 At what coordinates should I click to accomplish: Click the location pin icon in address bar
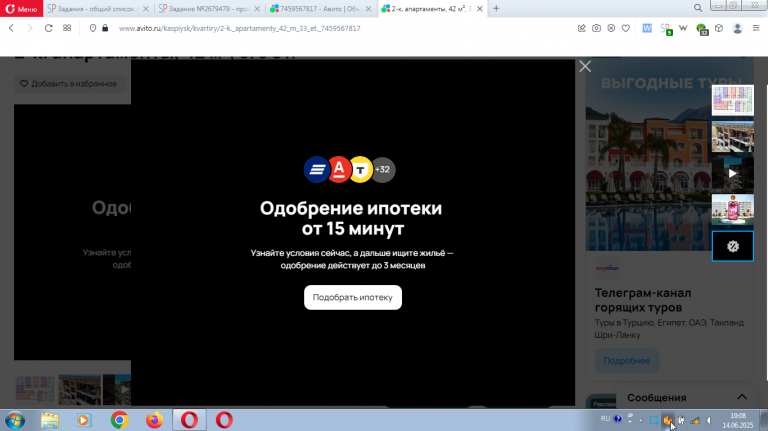coord(93,28)
